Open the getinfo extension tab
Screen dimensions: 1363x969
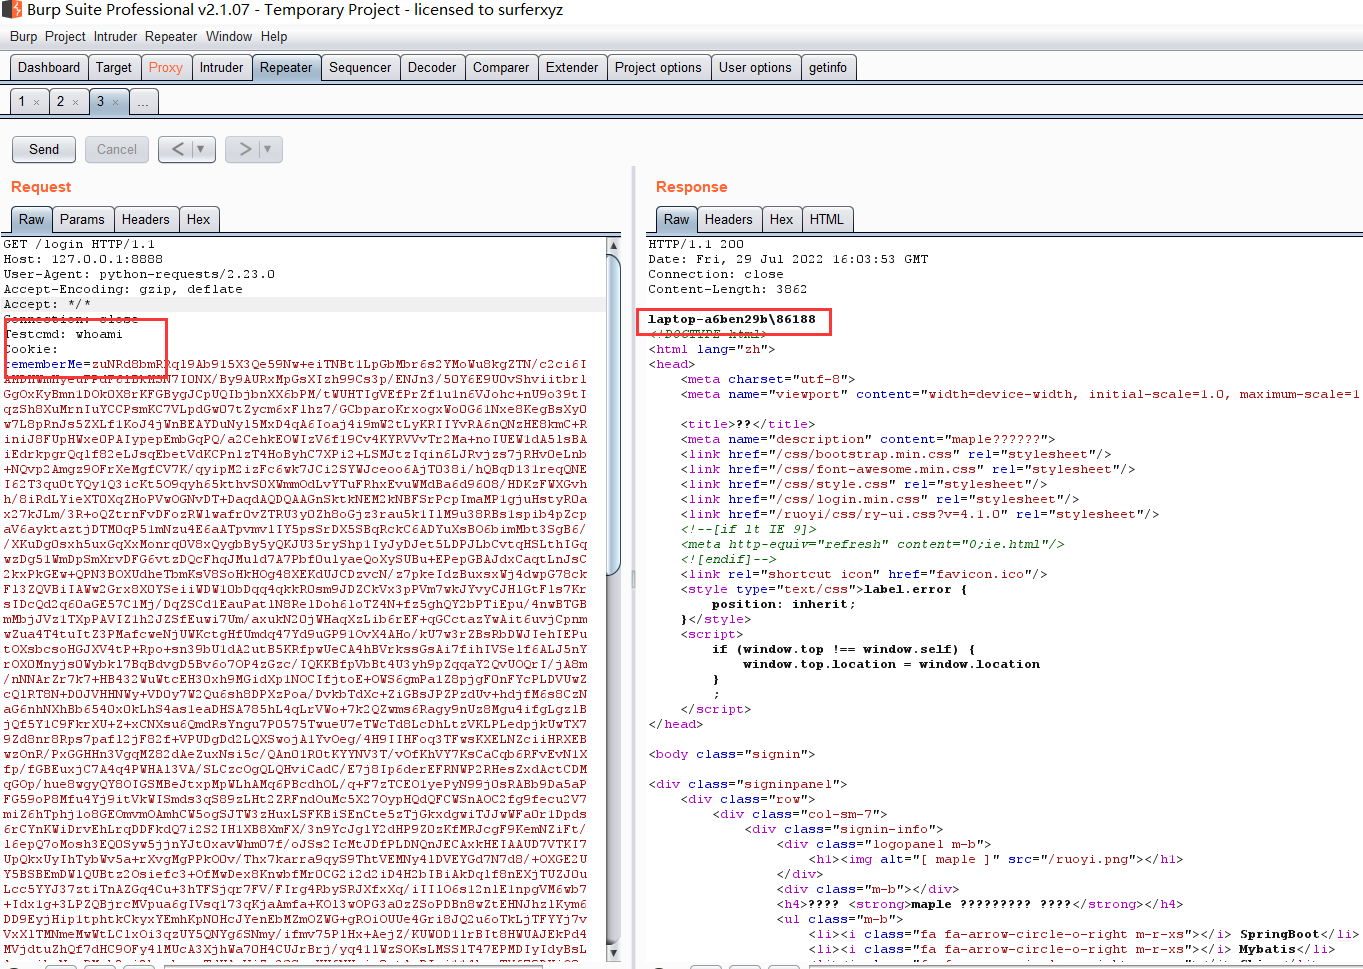tap(828, 68)
